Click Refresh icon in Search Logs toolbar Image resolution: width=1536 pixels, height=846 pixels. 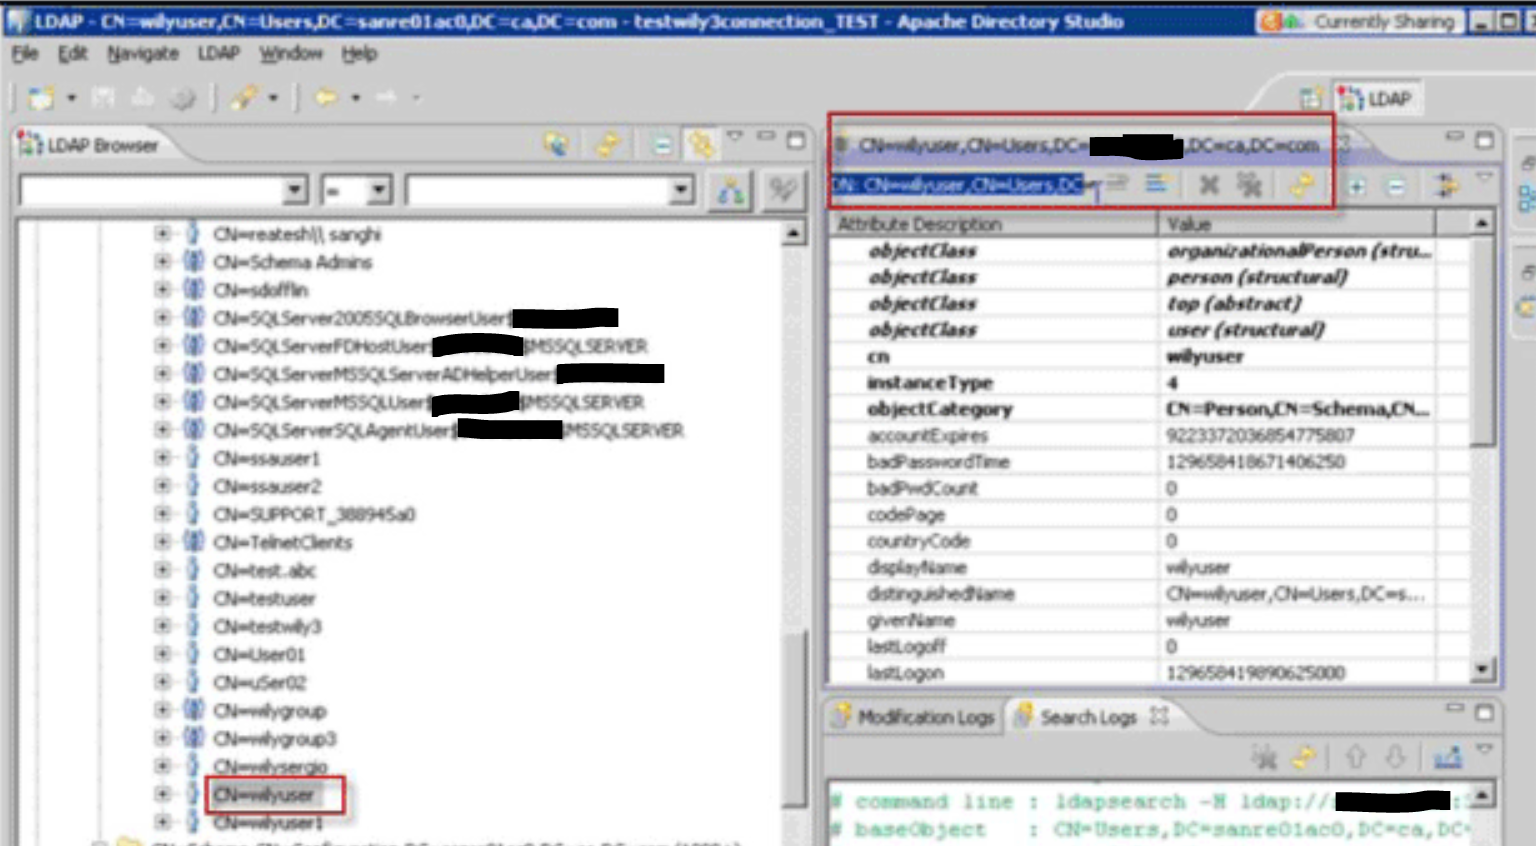(x=1303, y=758)
